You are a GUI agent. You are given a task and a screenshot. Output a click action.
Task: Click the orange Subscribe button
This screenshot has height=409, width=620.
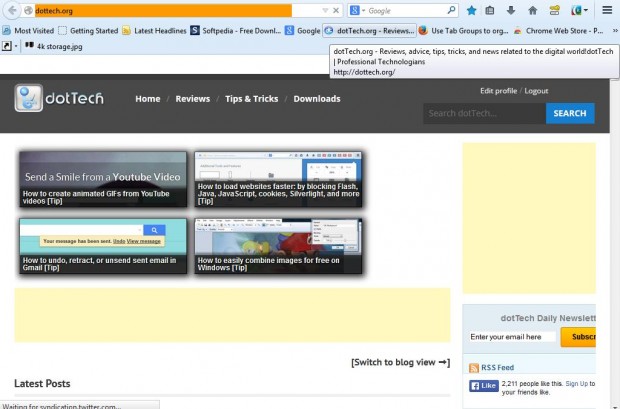tap(578, 337)
